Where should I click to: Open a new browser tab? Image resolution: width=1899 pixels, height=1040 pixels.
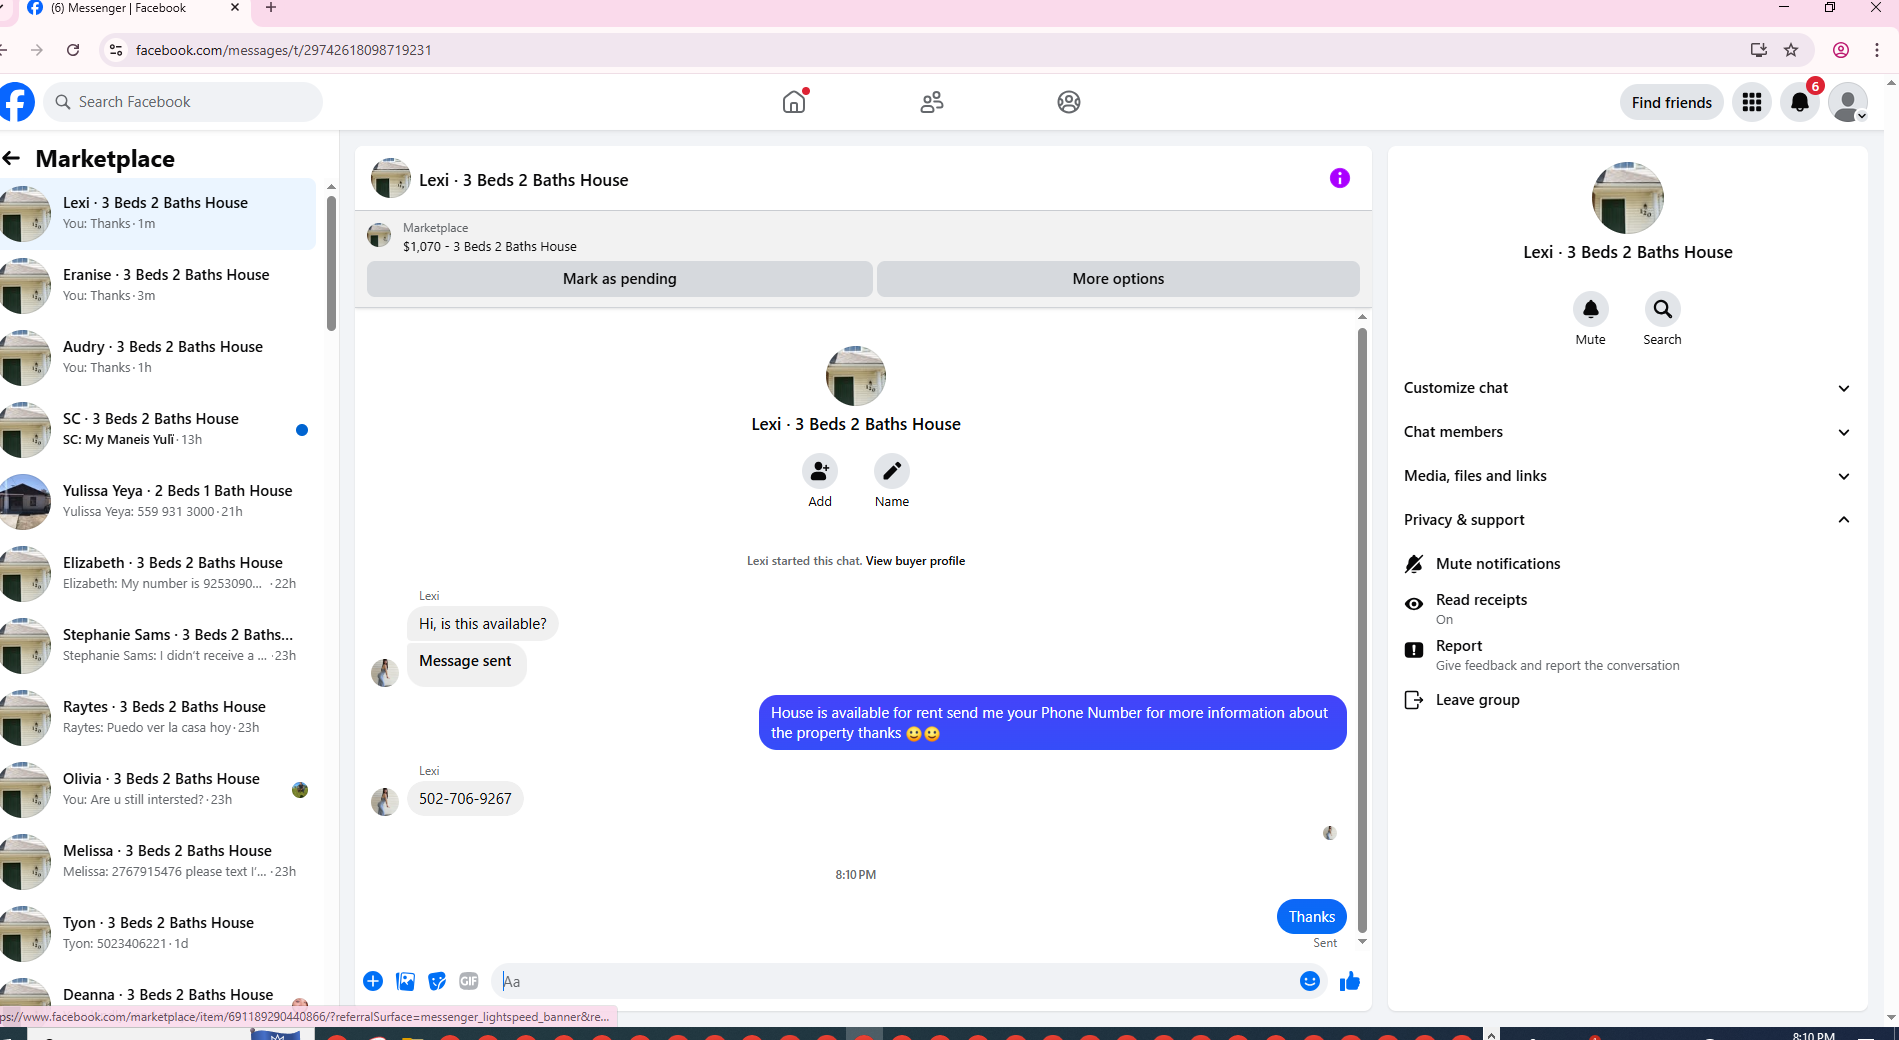271,8
